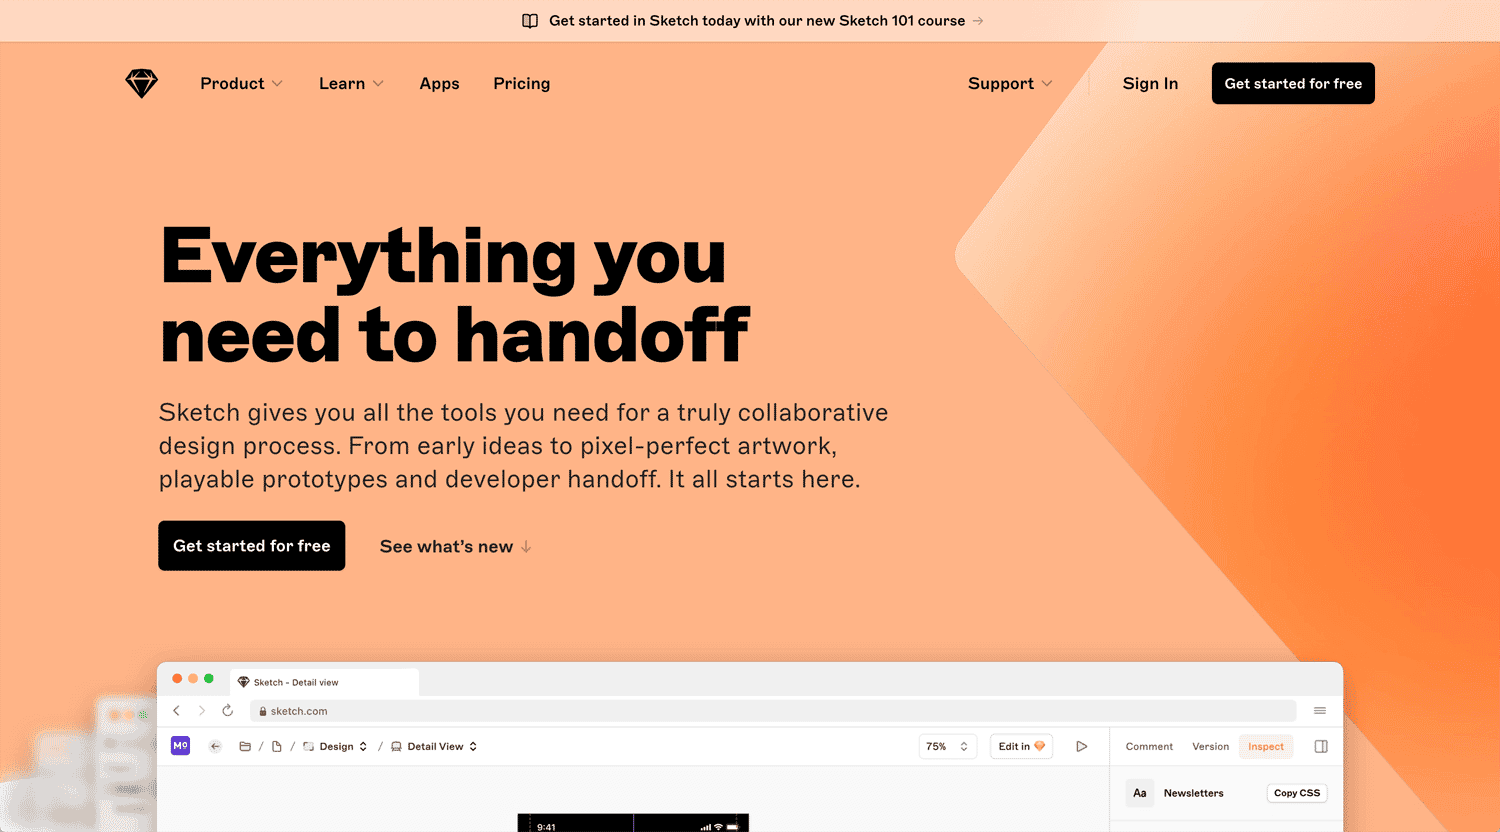Click the browser back arrow in the mockup
This screenshot has width=1500, height=832.
pos(177,711)
